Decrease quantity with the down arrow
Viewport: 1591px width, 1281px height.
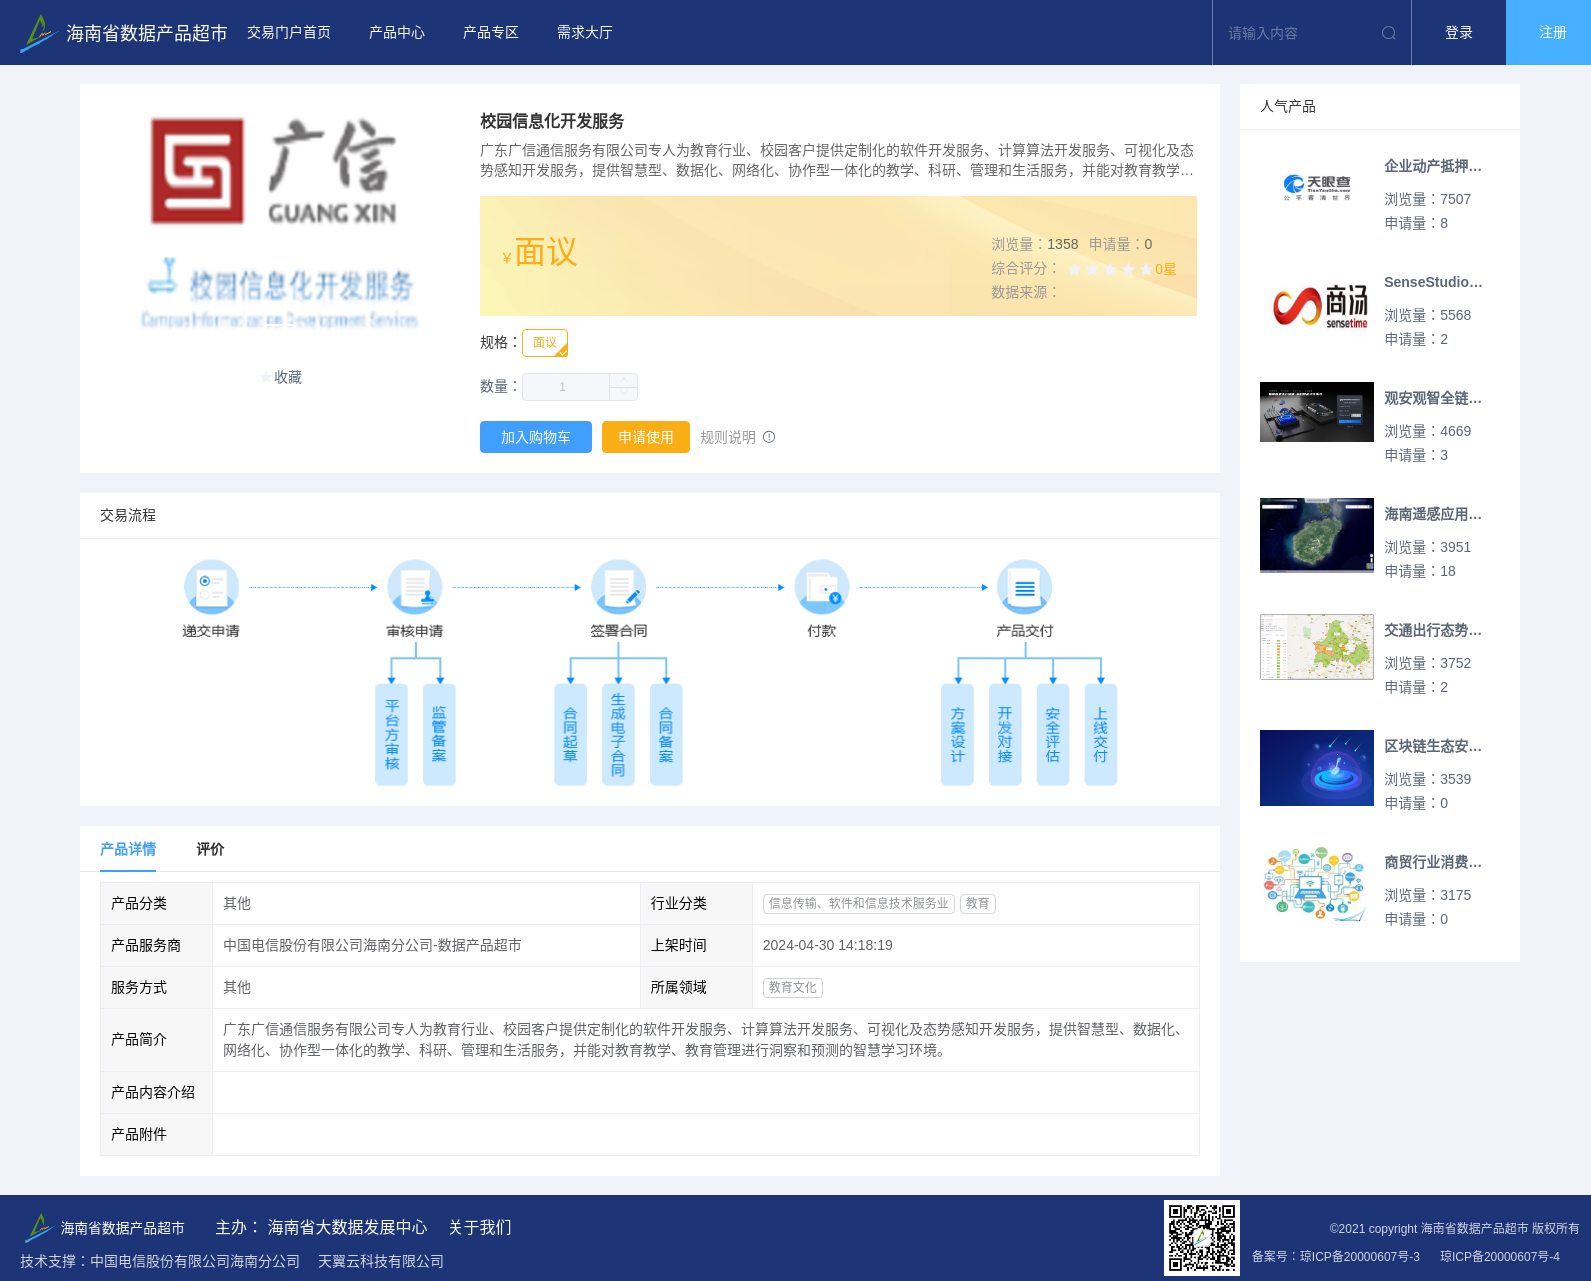(624, 394)
